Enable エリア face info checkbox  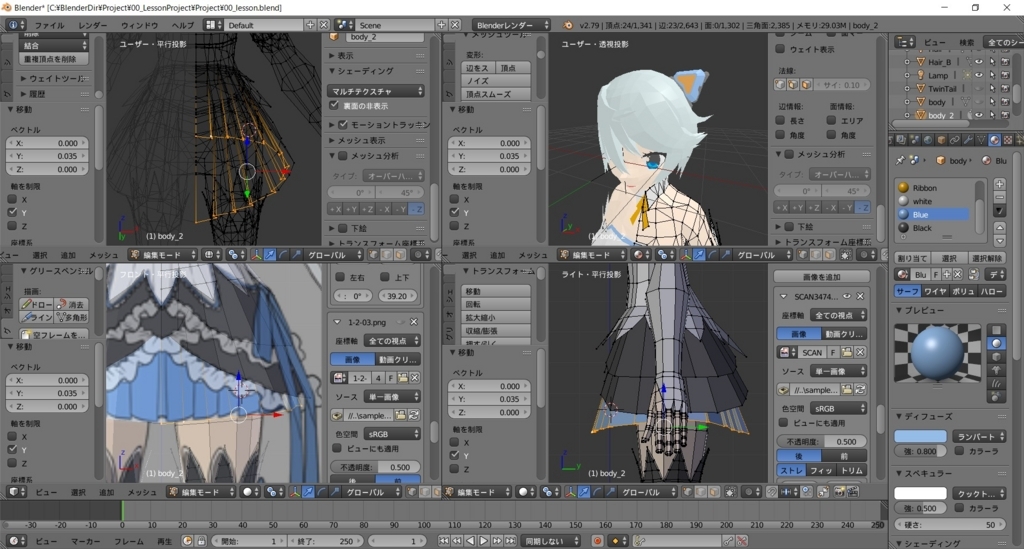831,120
